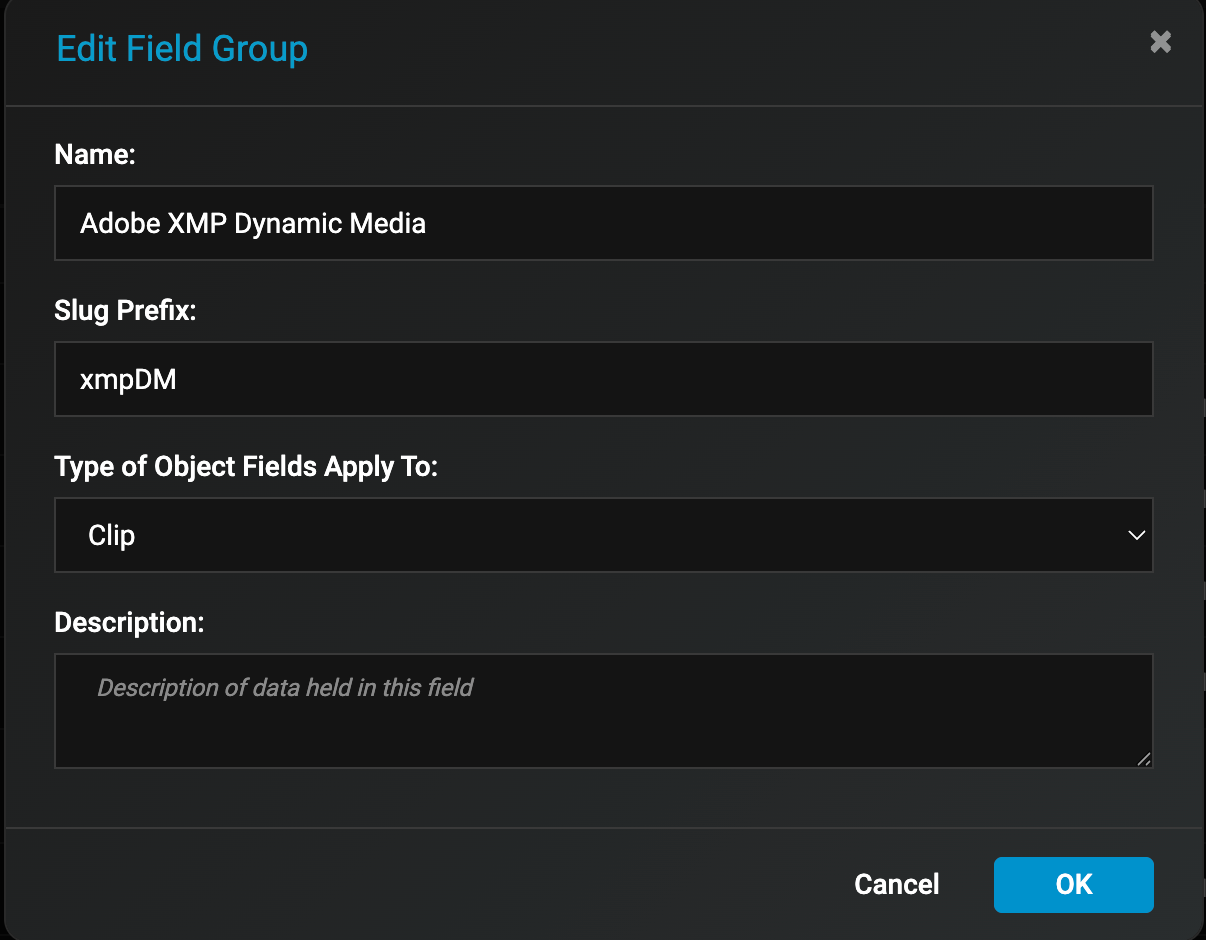Viewport: 1206px width, 940px height.
Task: Click the Slug Prefix: label
Action: (x=126, y=311)
